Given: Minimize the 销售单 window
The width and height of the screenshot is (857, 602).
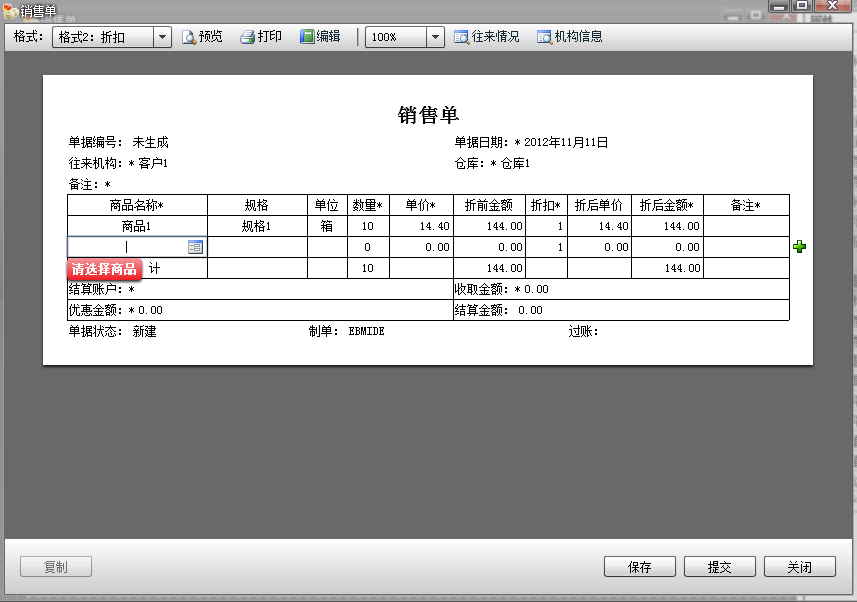Looking at the screenshot, I should 779,5.
